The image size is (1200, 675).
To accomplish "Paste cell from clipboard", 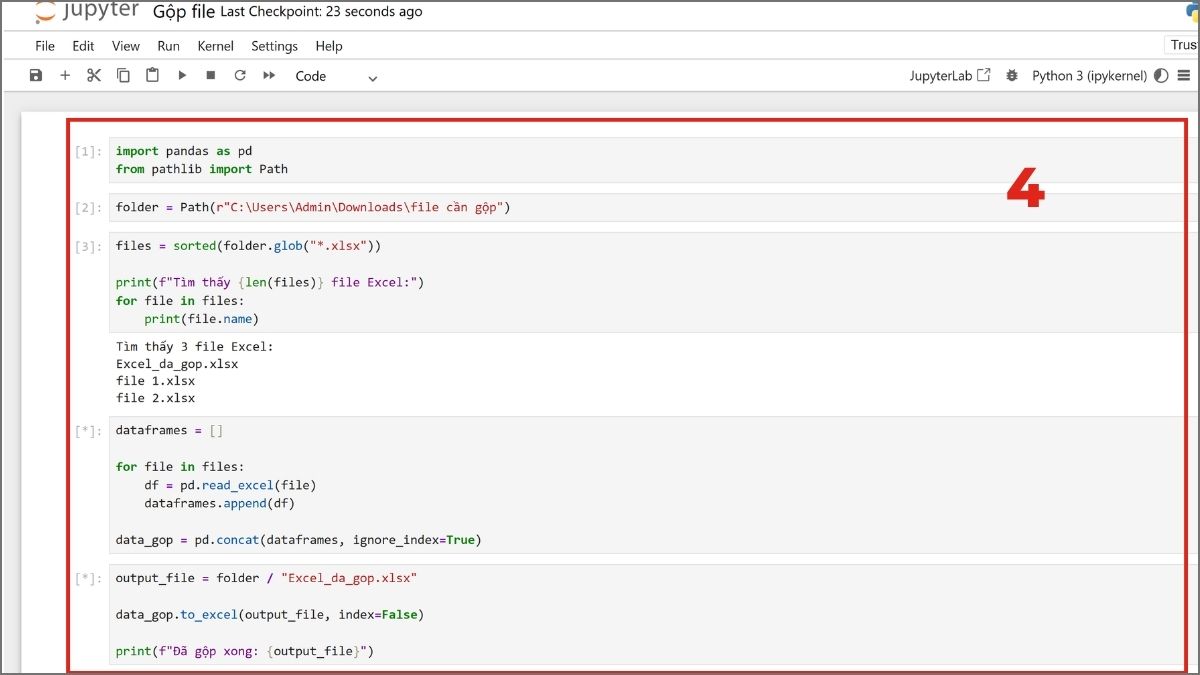I will (x=152, y=75).
